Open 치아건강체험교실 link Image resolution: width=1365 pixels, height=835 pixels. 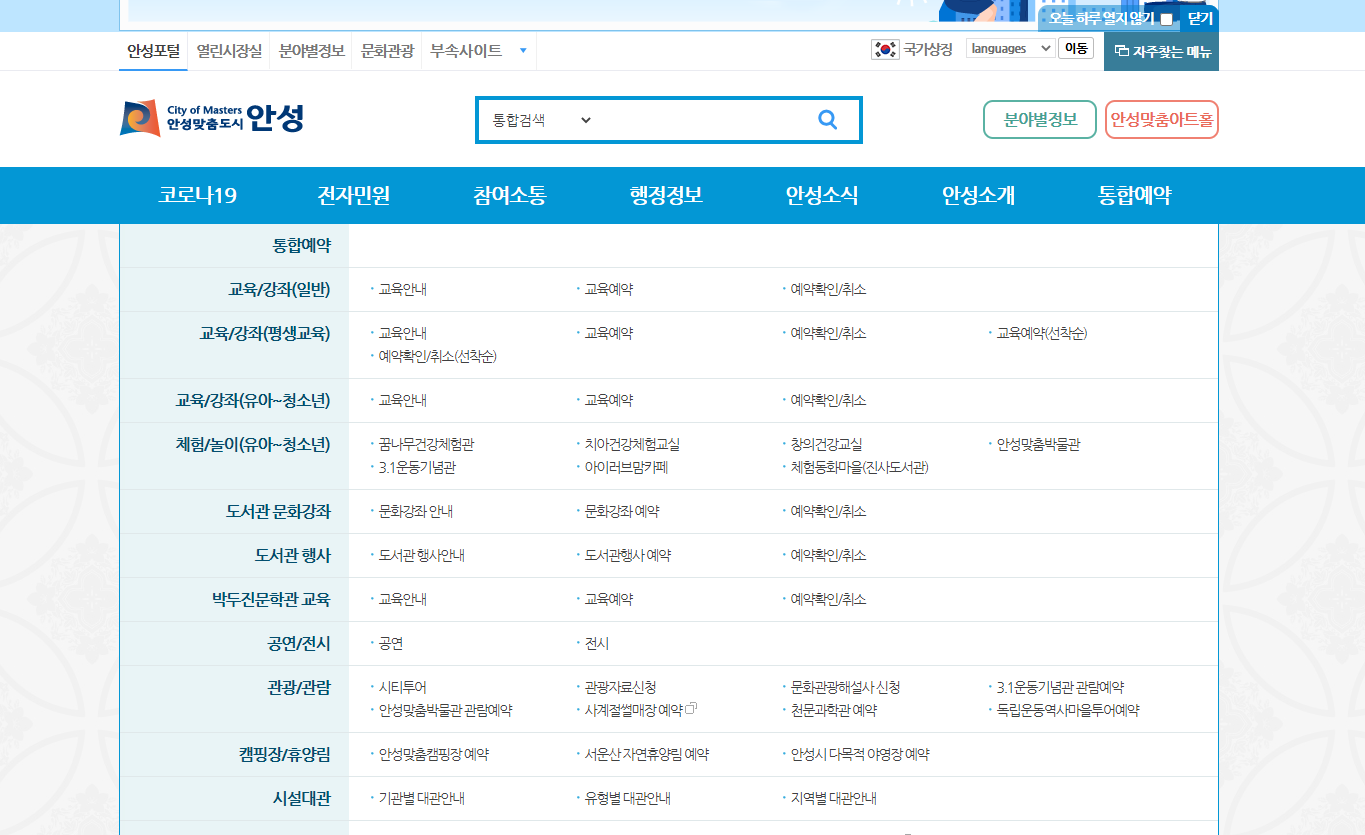tap(633, 444)
